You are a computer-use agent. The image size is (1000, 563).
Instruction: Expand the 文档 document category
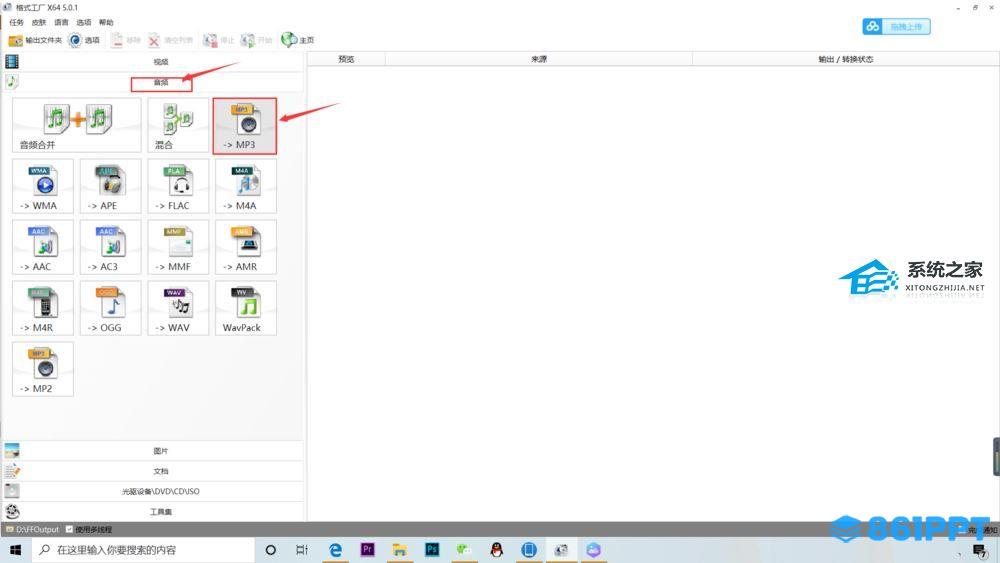[x=153, y=471]
